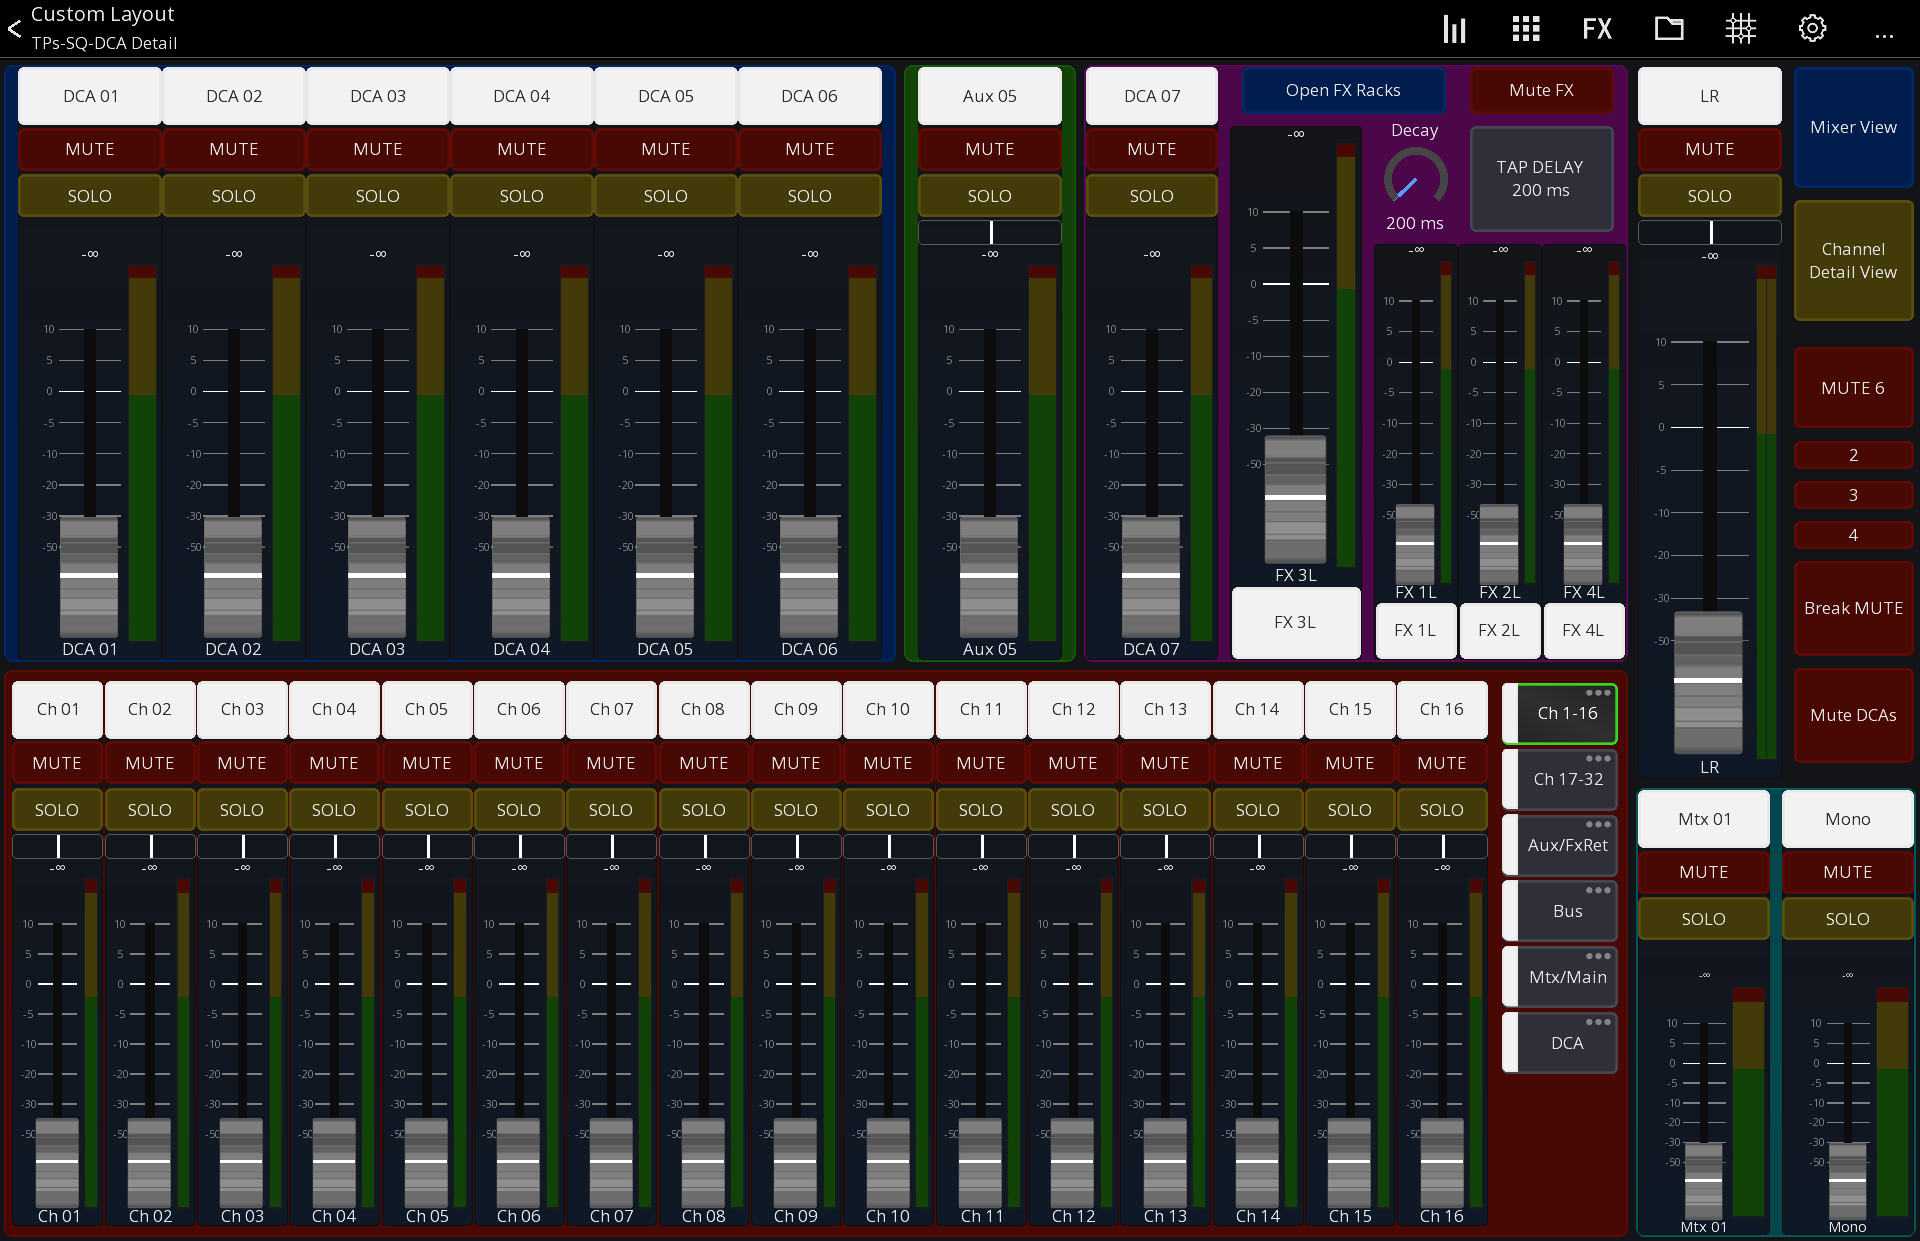Open options dots on Ch 17-32 tab
This screenshot has height=1241, width=1920.
click(1598, 759)
